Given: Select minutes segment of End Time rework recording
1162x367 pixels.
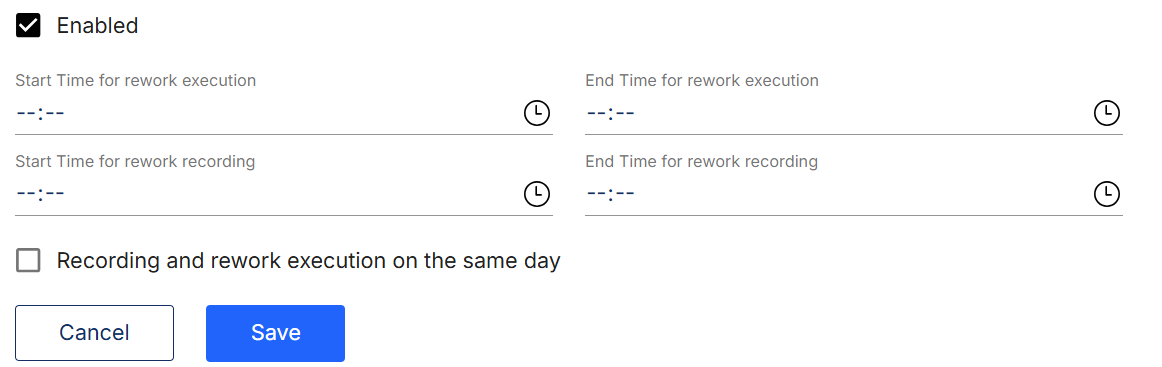Looking at the screenshot, I should [625, 194].
